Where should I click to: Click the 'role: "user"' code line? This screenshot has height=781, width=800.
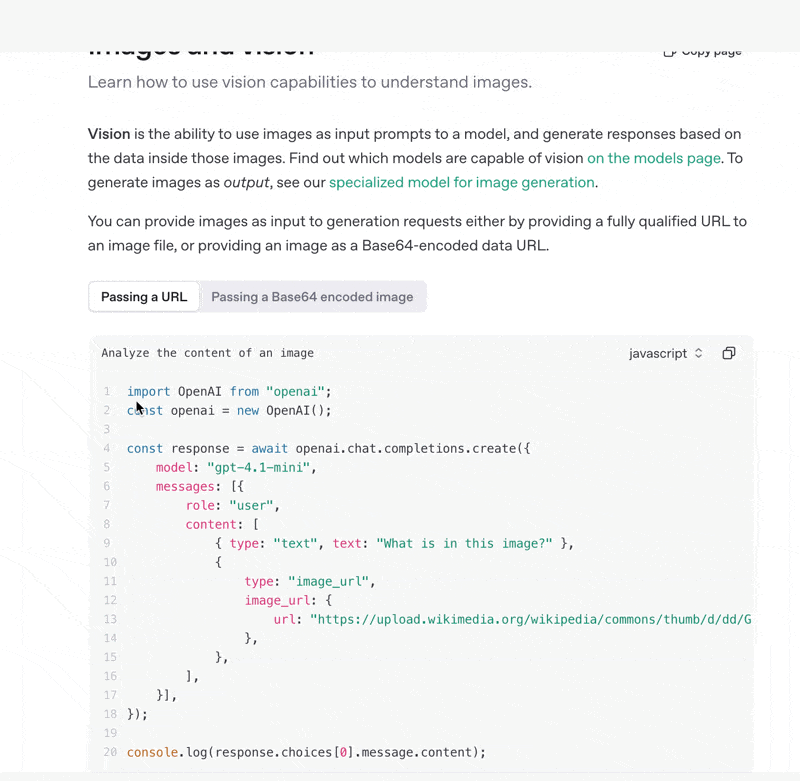(233, 505)
